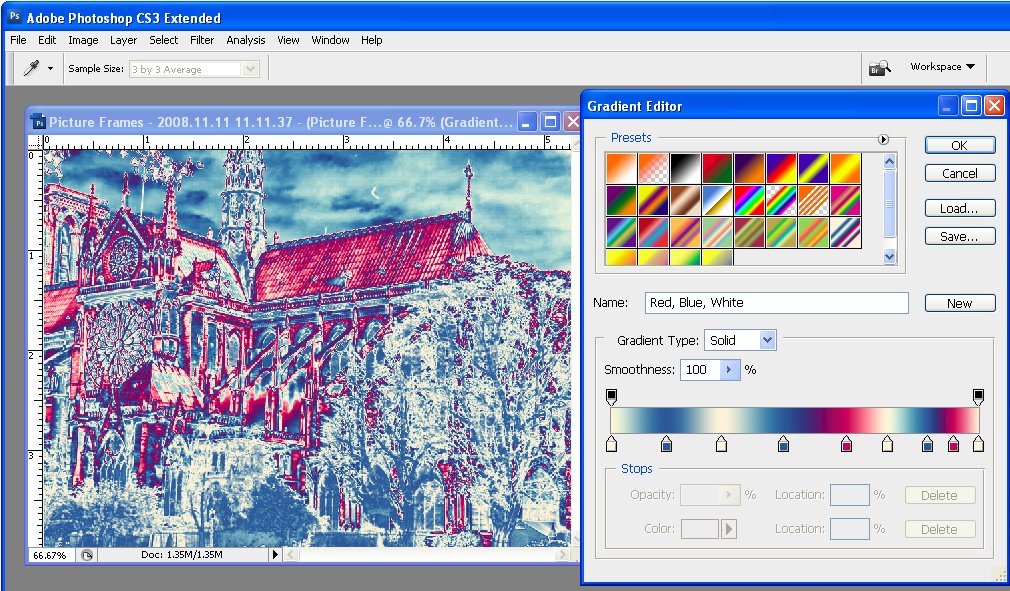The width and height of the screenshot is (1010, 591).
Task: Click the 'Doc: 1.35M/1.35M' status text
Action: click(x=182, y=554)
